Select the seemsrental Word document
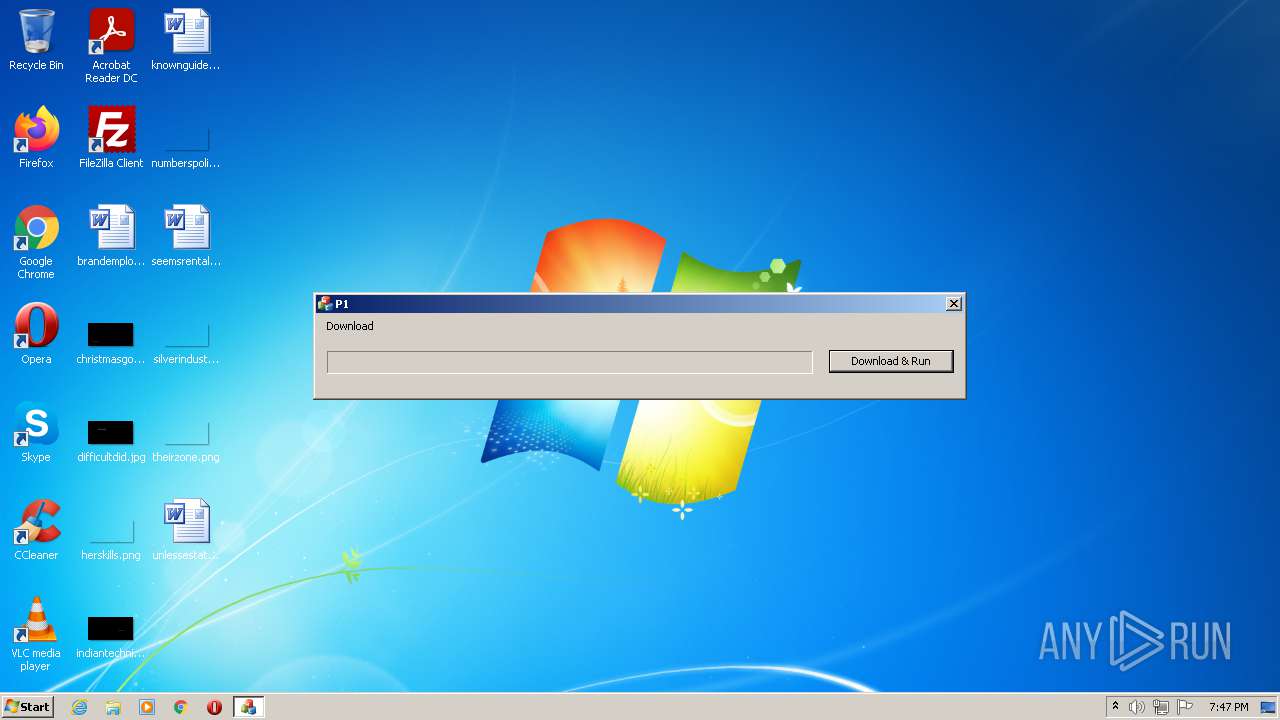Screen dimensions: 1280x720 [x=186, y=236]
